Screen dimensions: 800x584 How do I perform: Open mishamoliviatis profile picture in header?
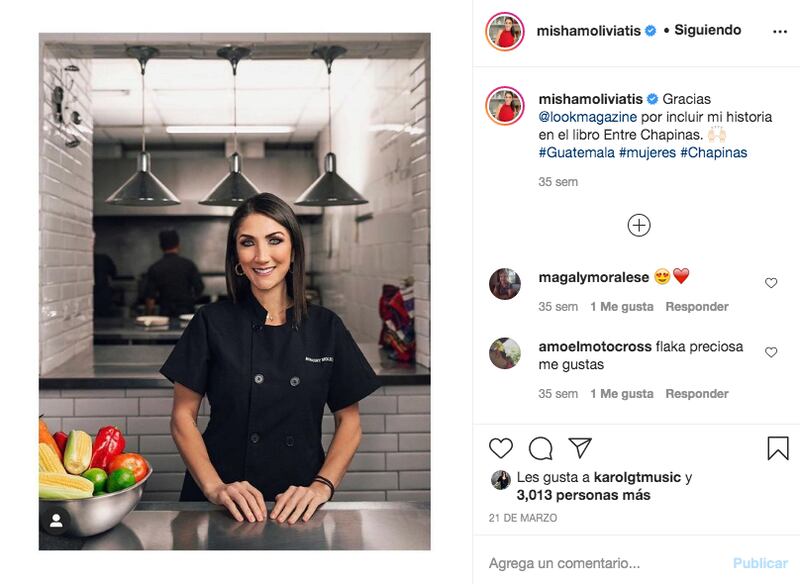click(505, 32)
